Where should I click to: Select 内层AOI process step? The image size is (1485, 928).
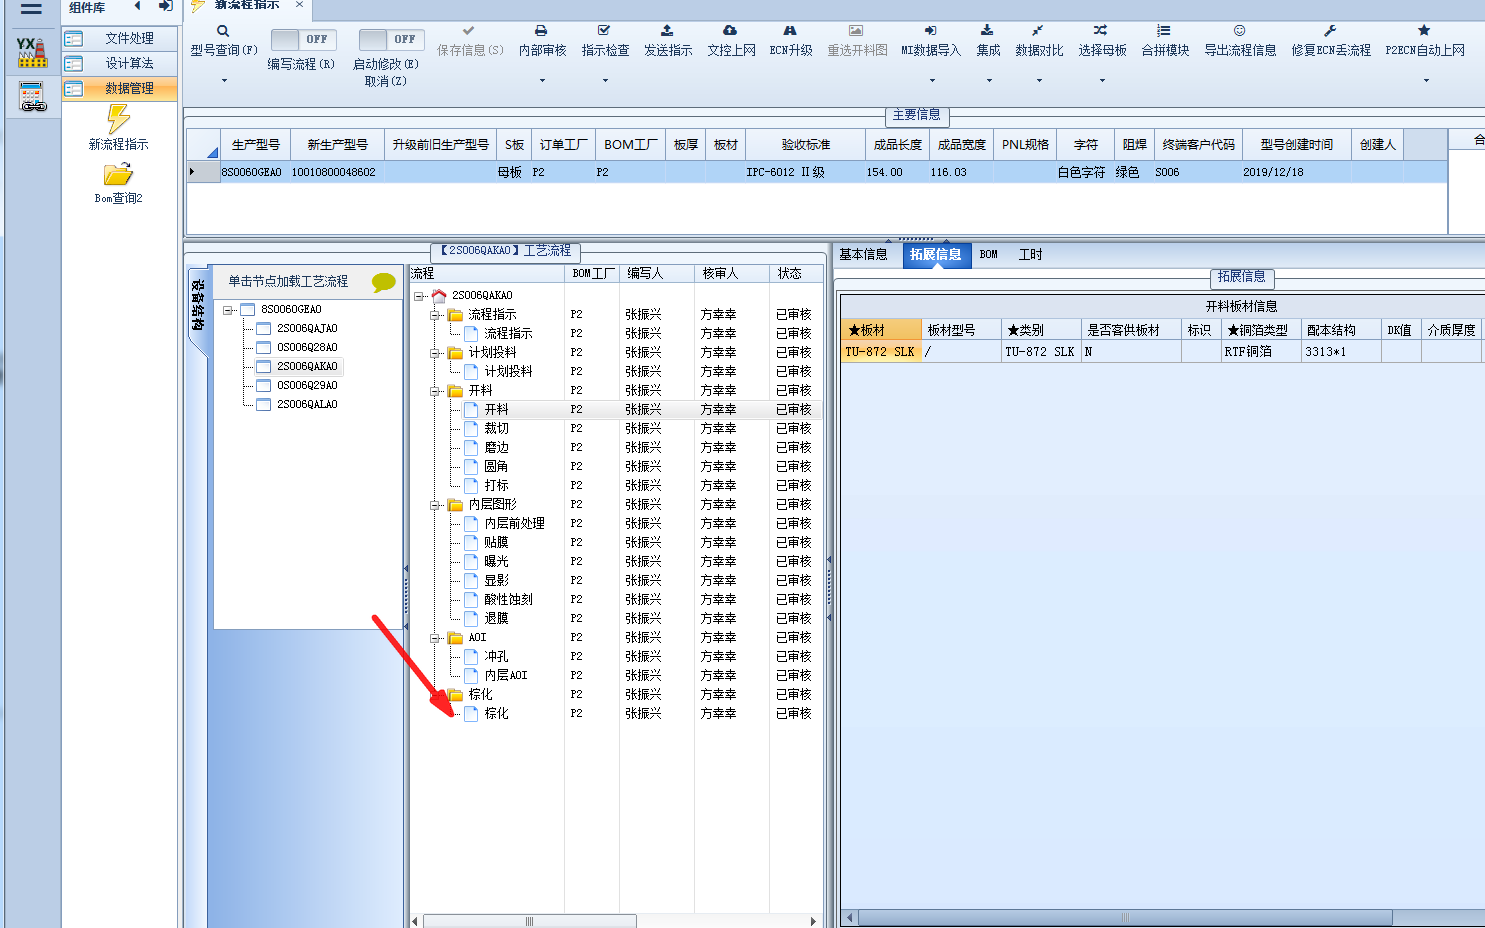506,676
